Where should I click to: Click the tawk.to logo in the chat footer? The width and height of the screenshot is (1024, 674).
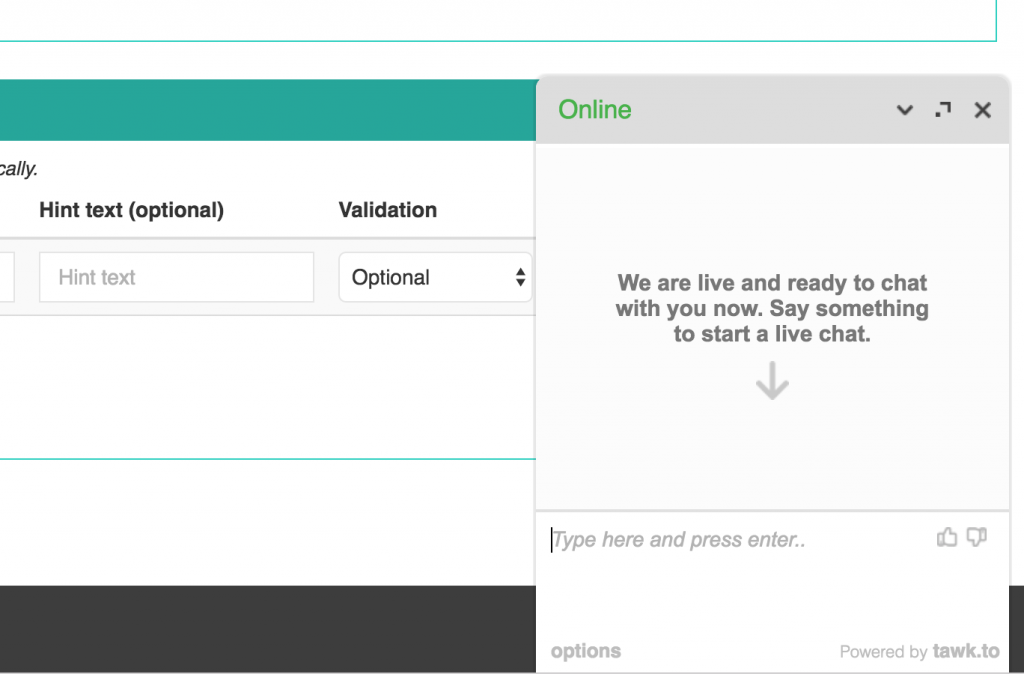click(966, 651)
